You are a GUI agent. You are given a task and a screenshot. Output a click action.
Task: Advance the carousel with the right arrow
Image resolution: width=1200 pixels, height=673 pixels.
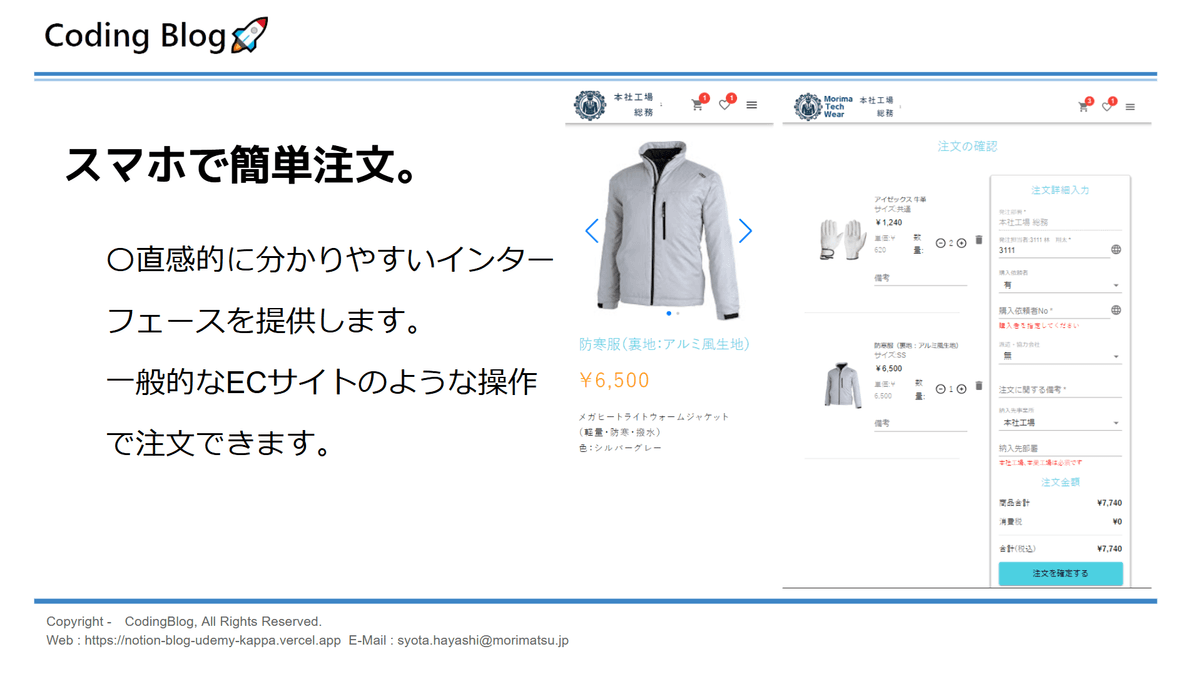(745, 231)
